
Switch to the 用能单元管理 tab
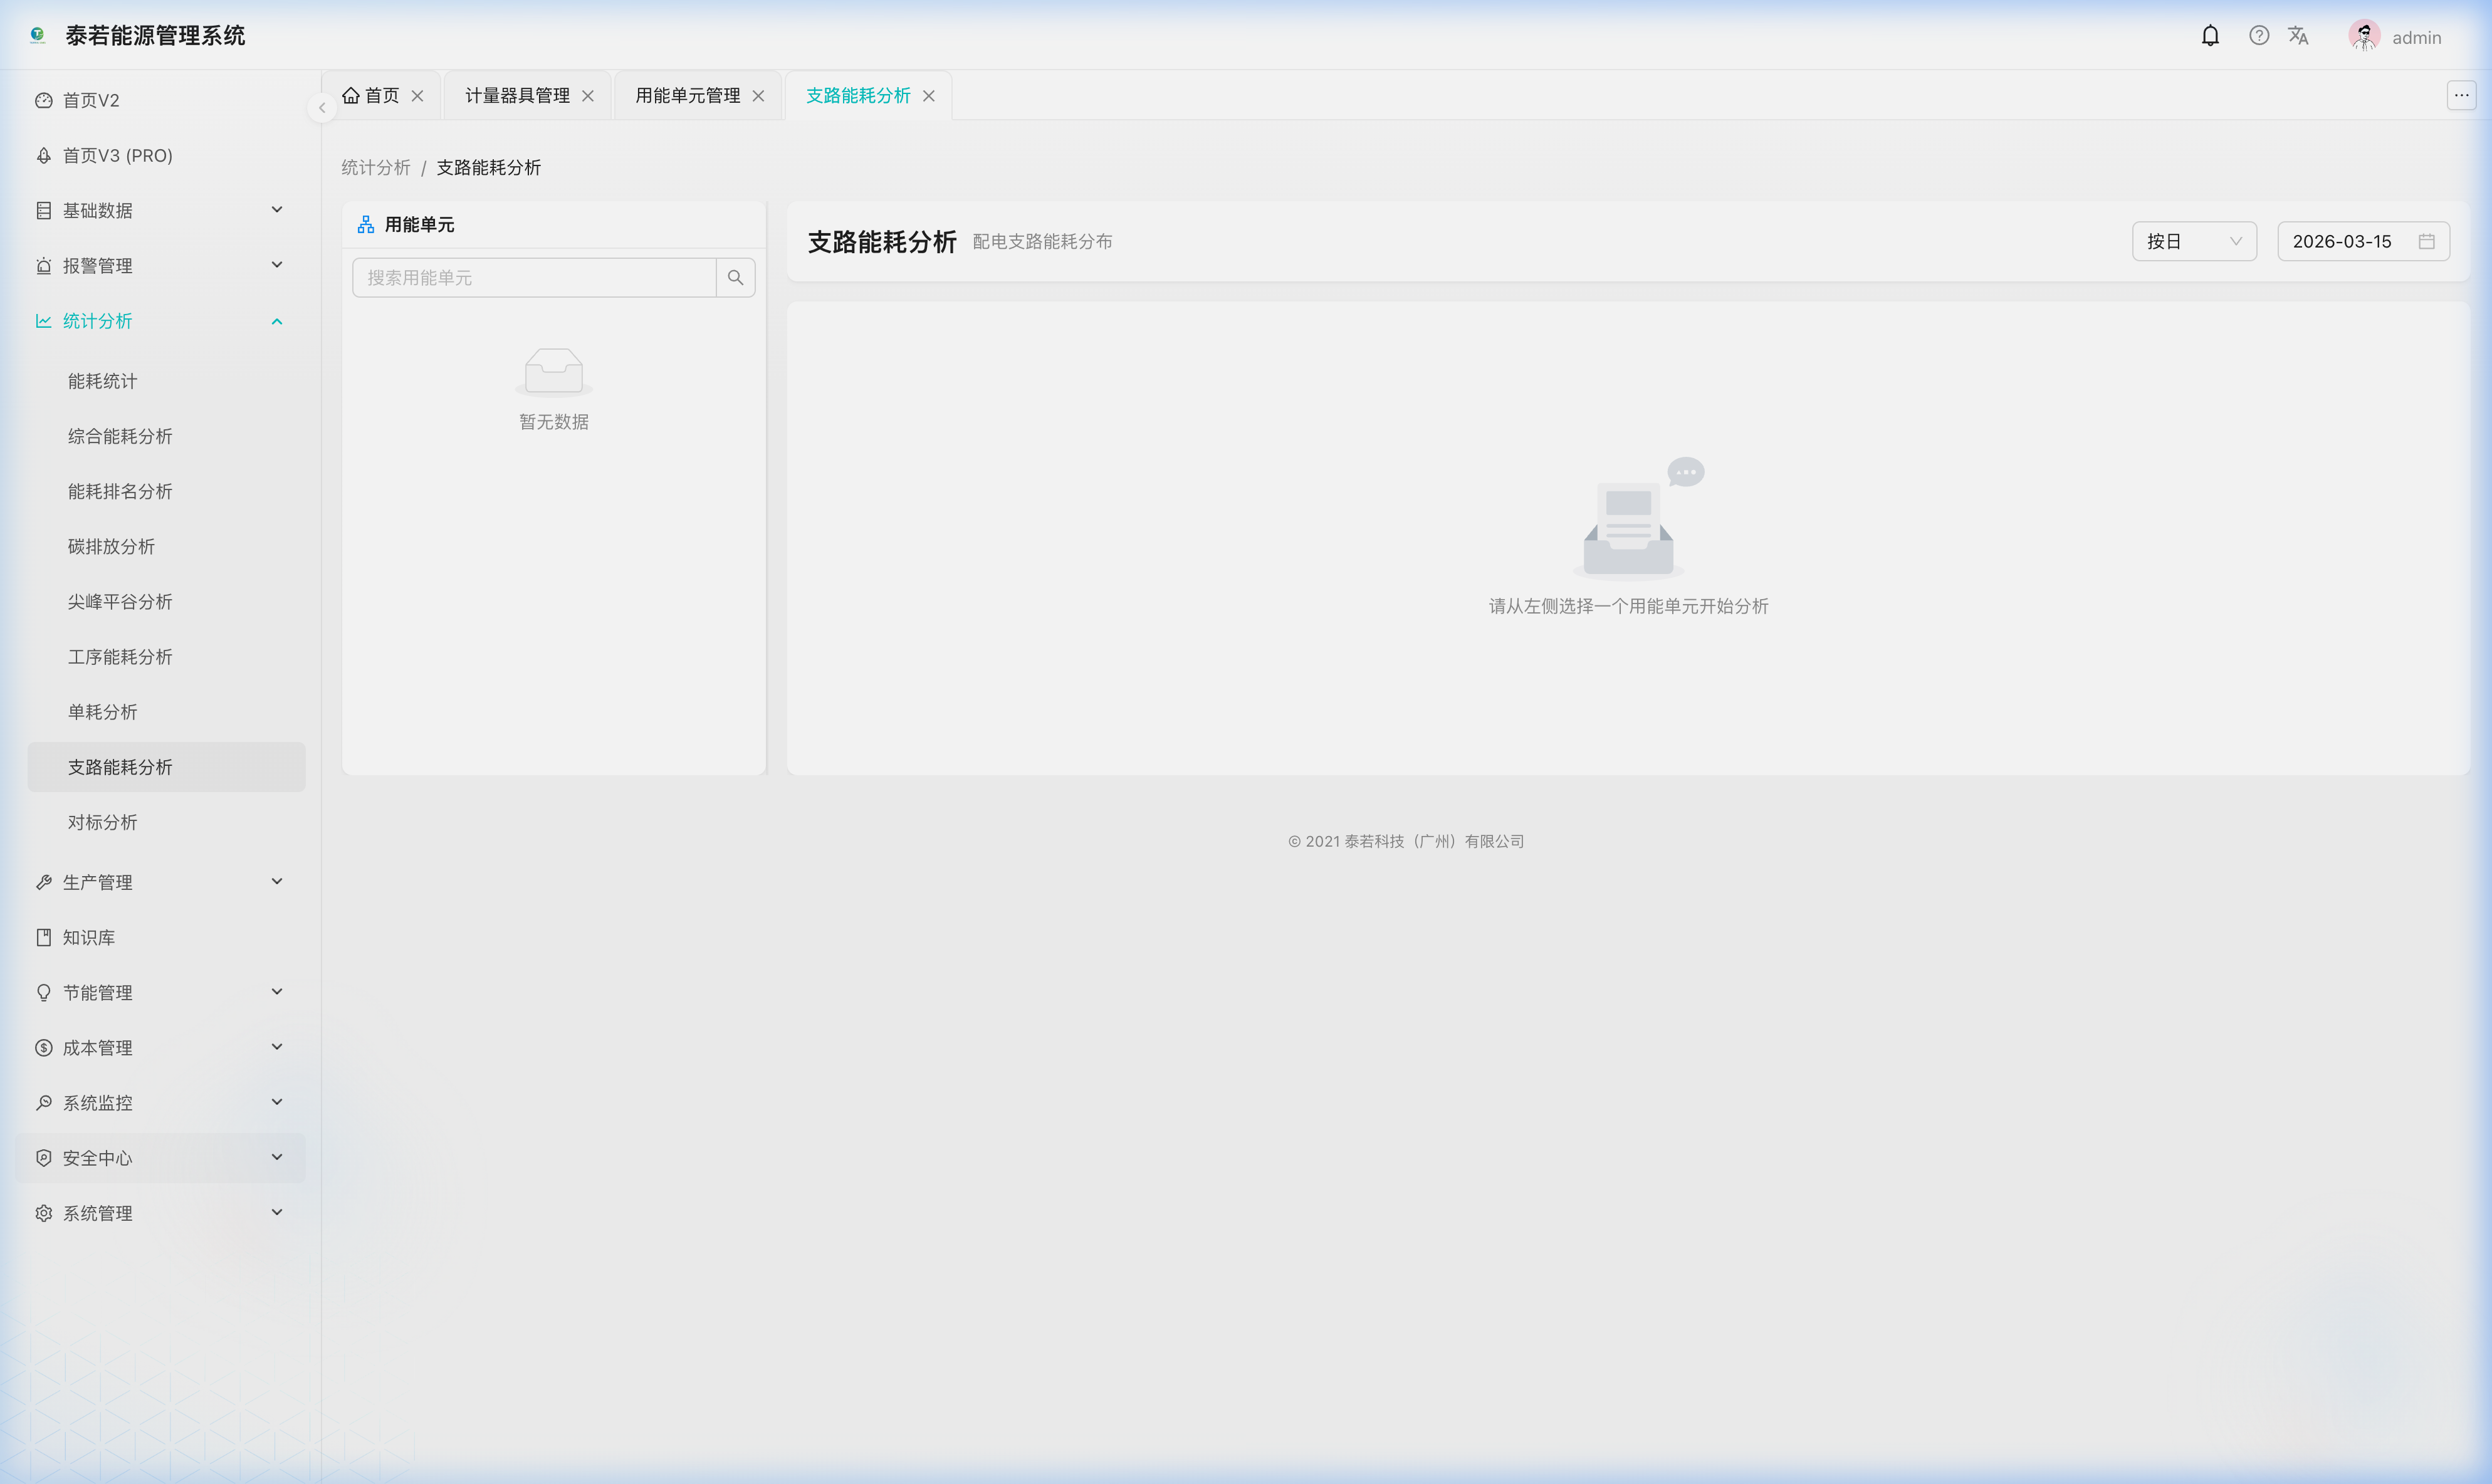(687, 96)
